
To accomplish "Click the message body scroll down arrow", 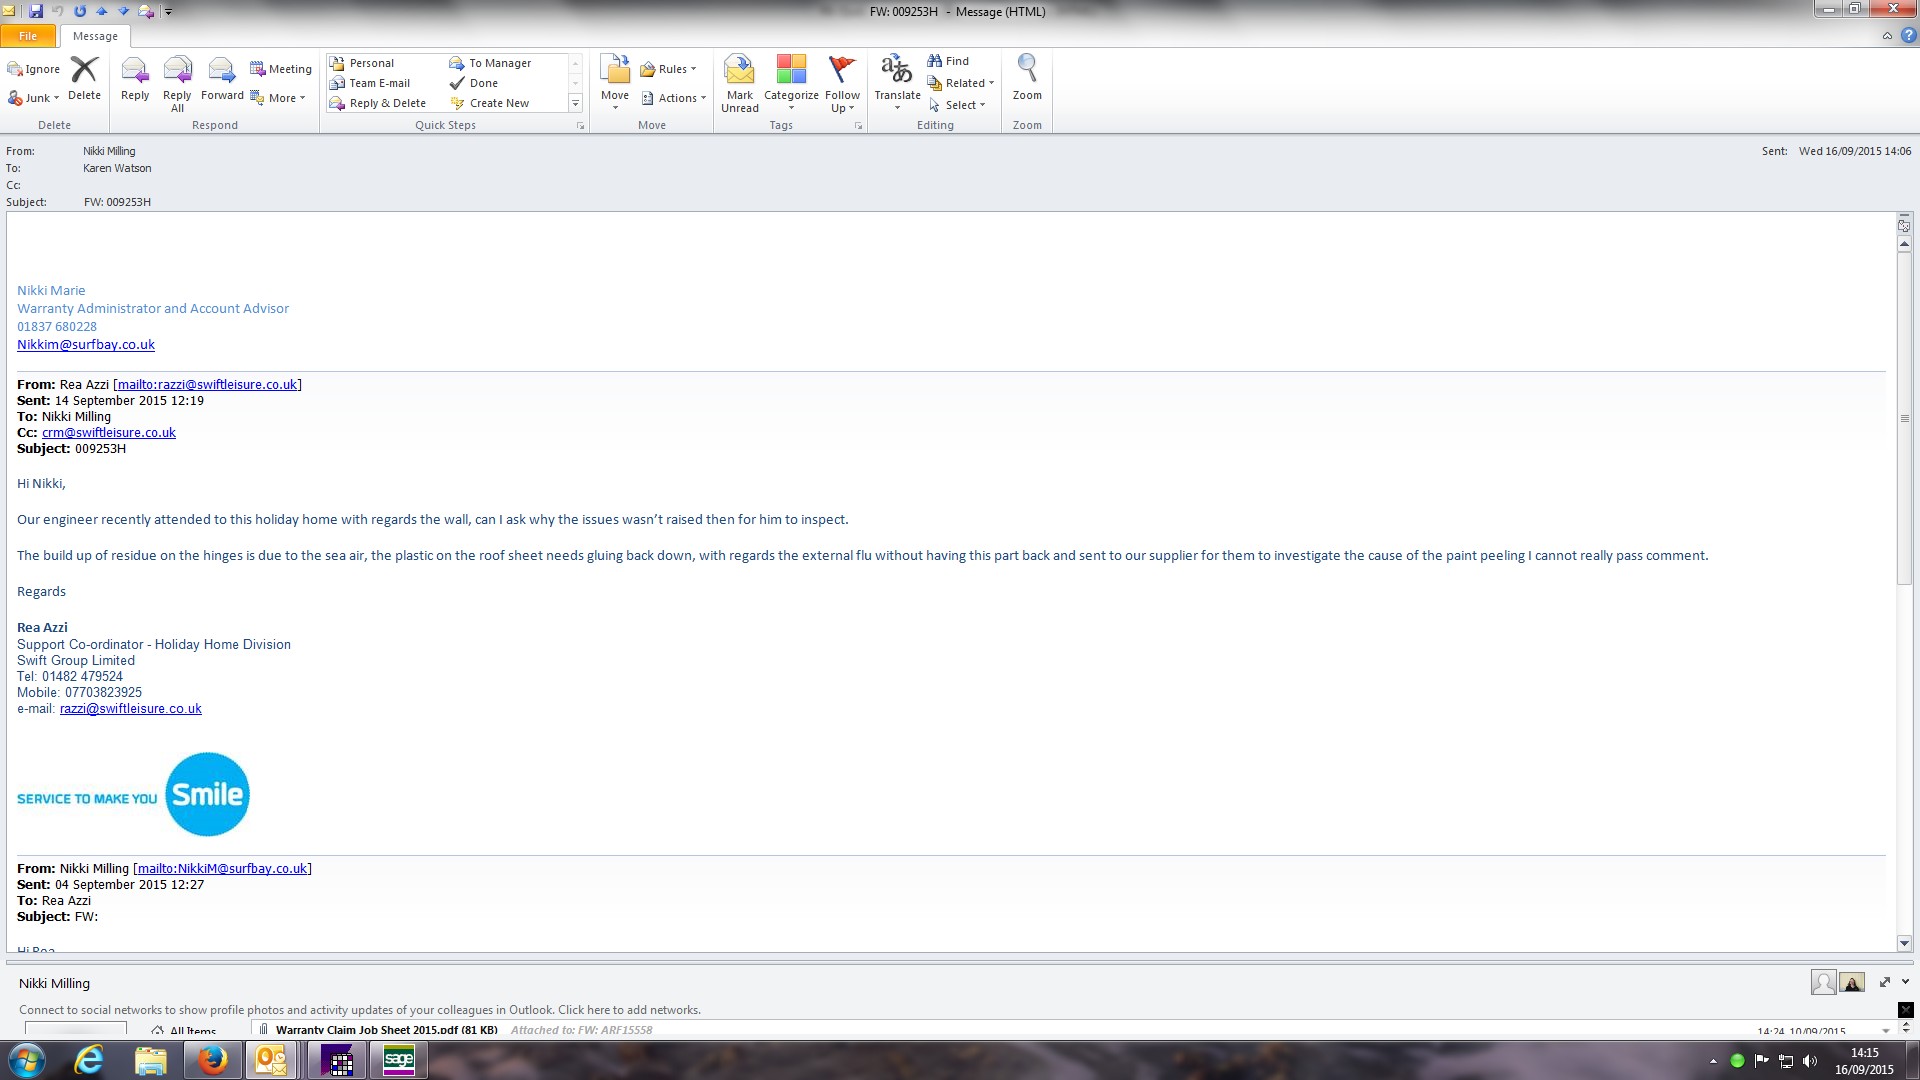I will coord(1904,943).
